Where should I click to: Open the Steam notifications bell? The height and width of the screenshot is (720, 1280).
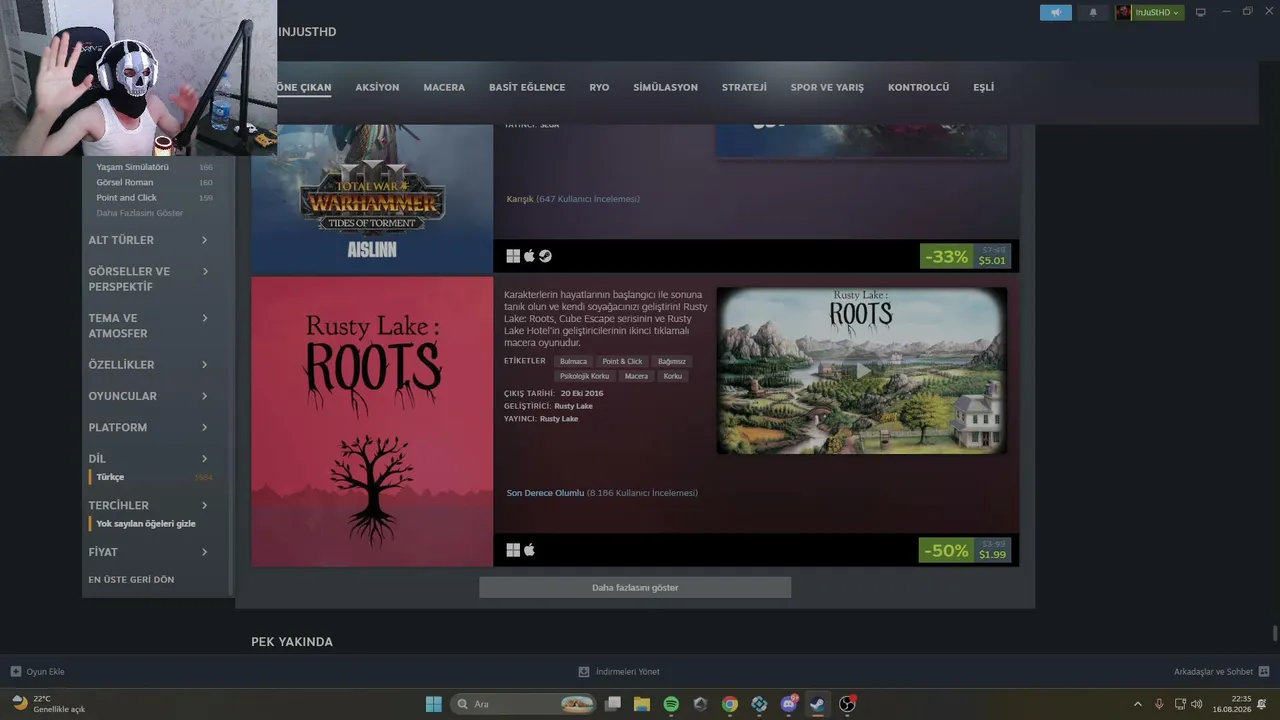(x=1093, y=12)
